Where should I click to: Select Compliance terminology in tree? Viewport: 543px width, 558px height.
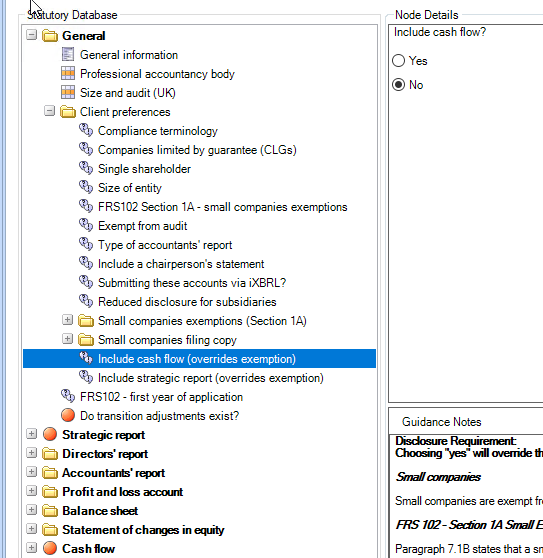tap(158, 131)
